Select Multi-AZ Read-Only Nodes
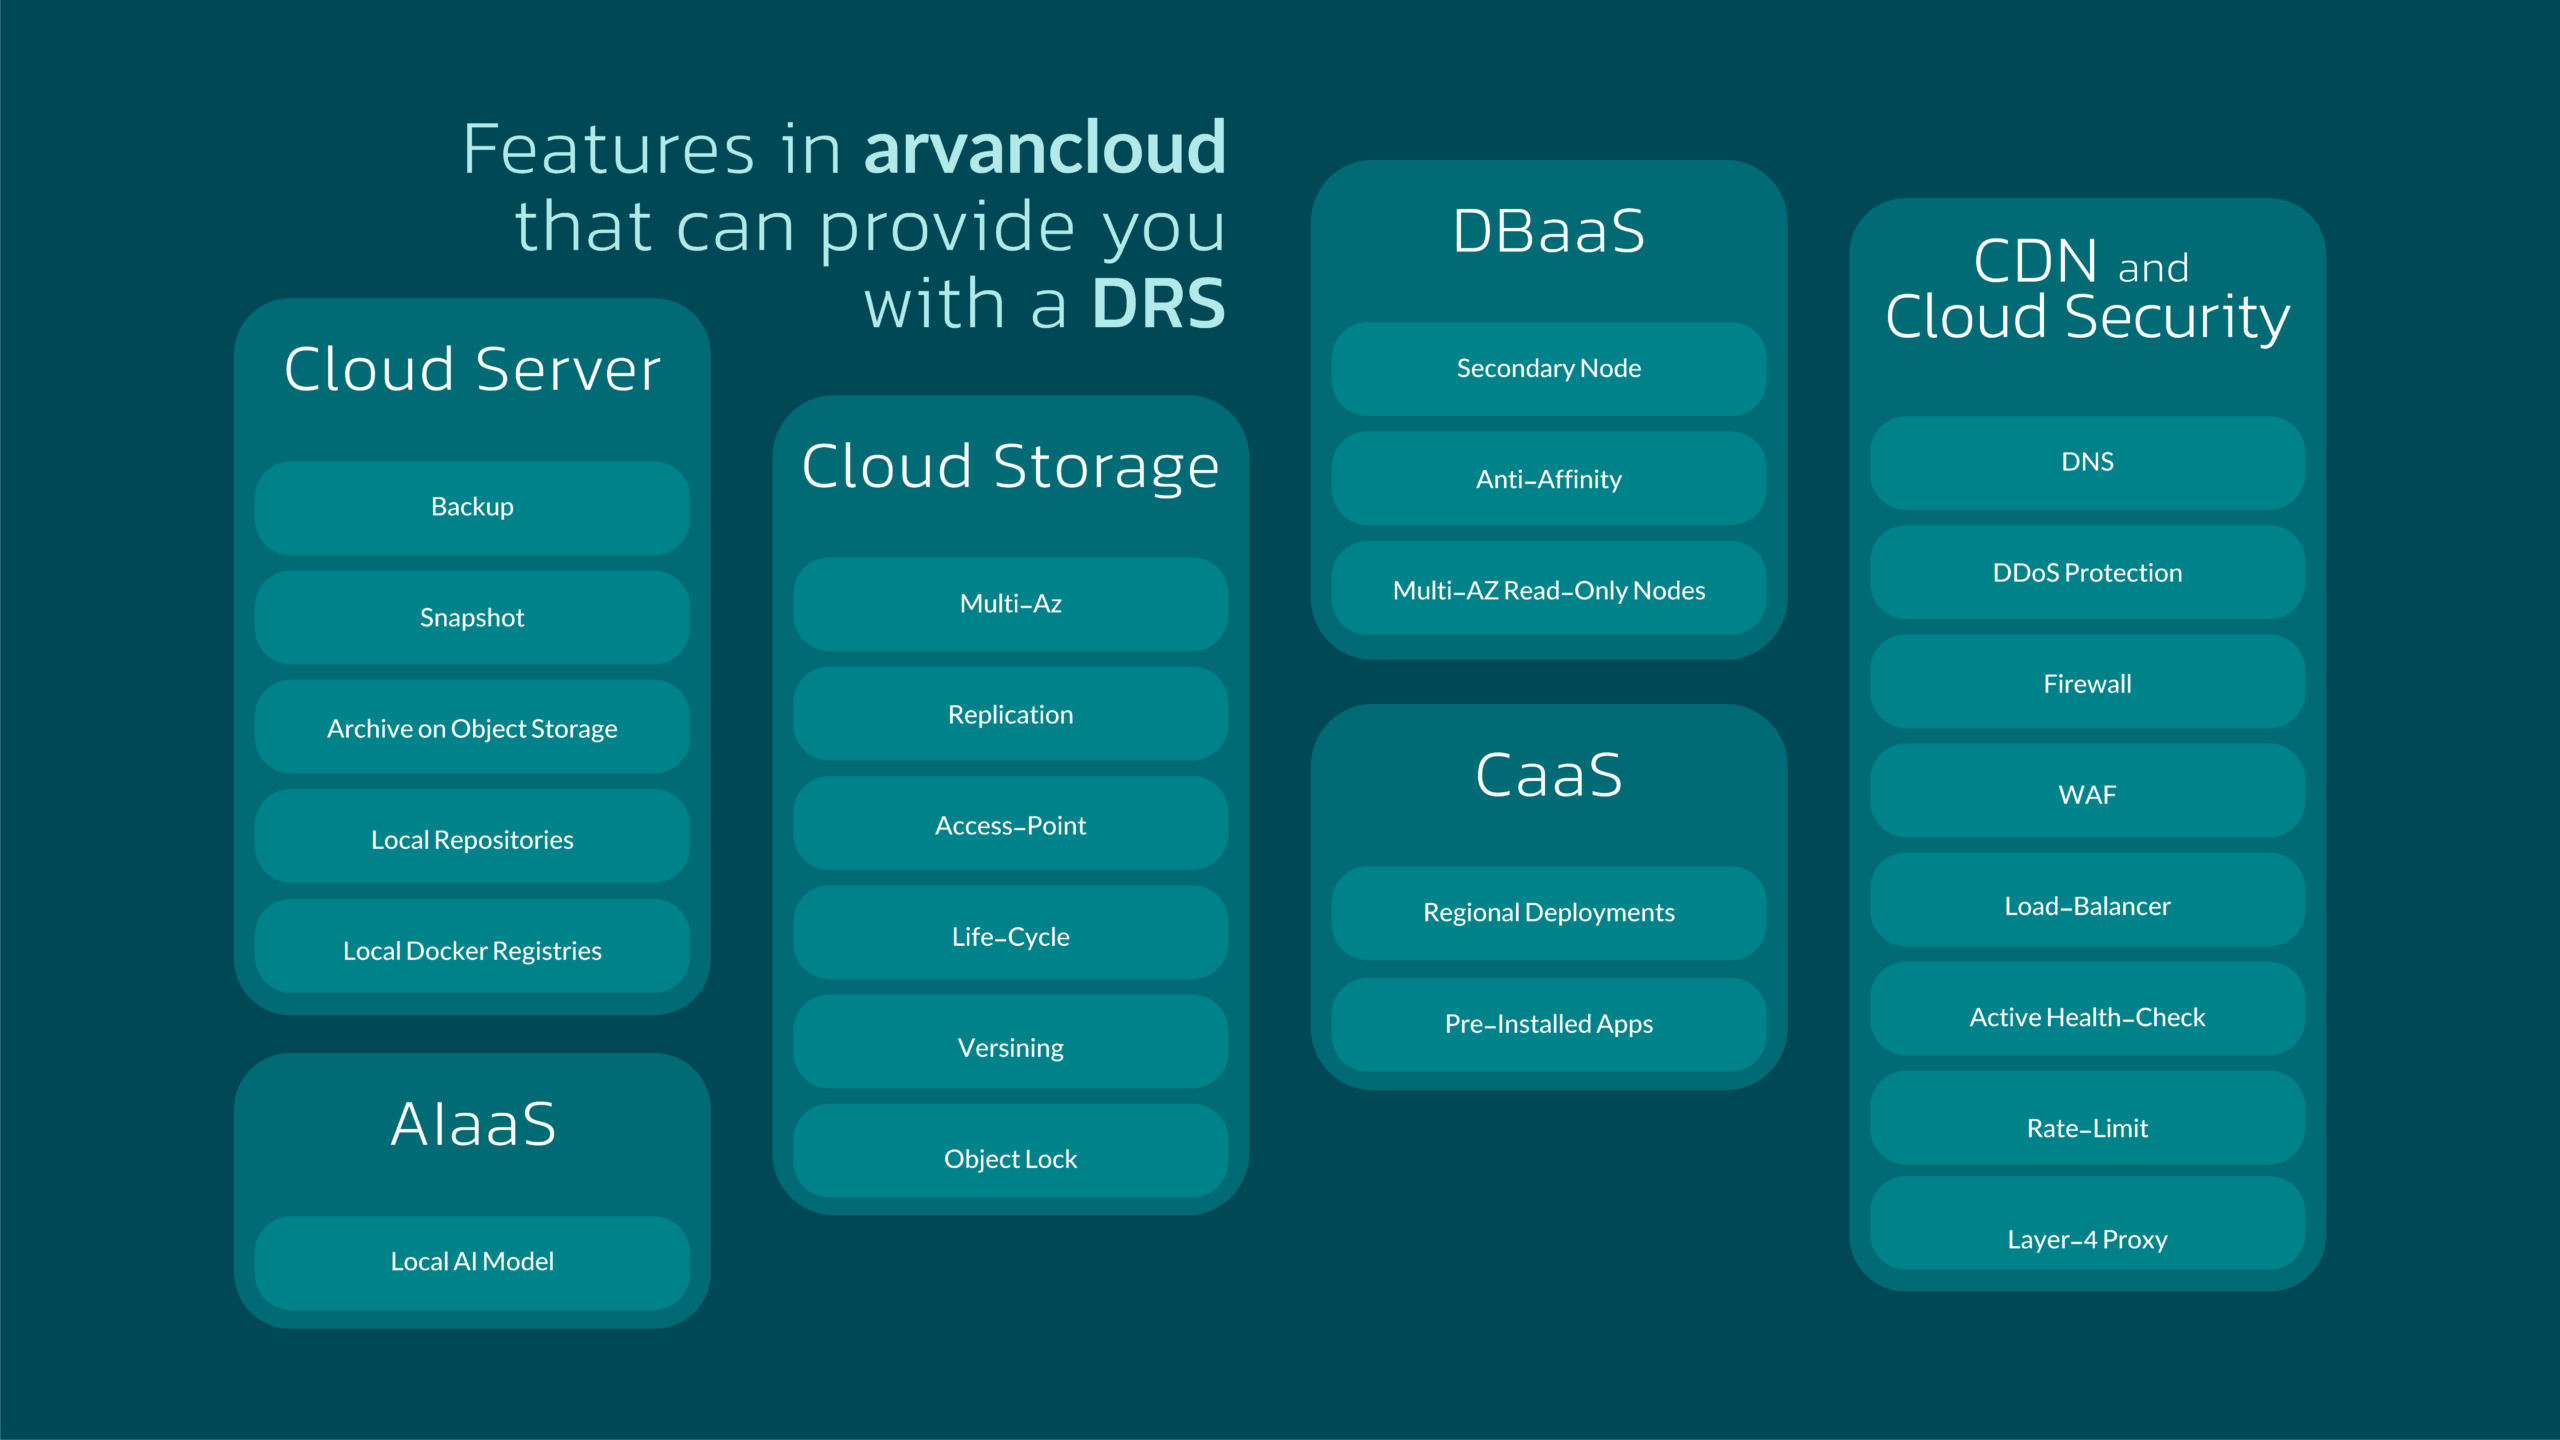Screen dimensions: 2560x1440 1548,591
